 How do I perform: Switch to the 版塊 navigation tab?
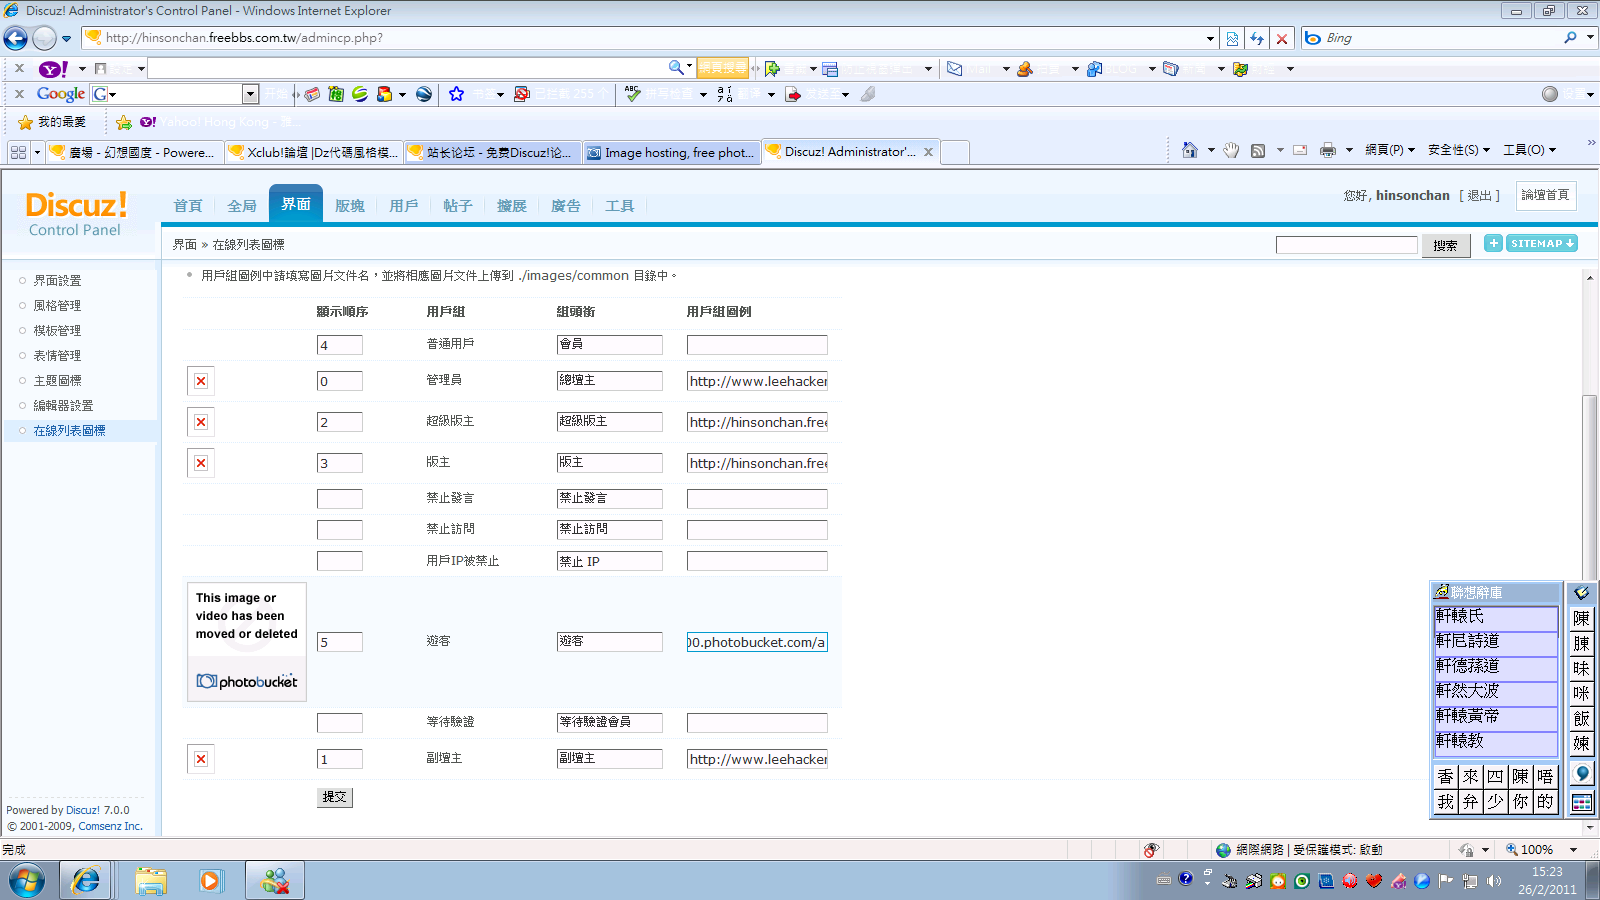(x=350, y=206)
